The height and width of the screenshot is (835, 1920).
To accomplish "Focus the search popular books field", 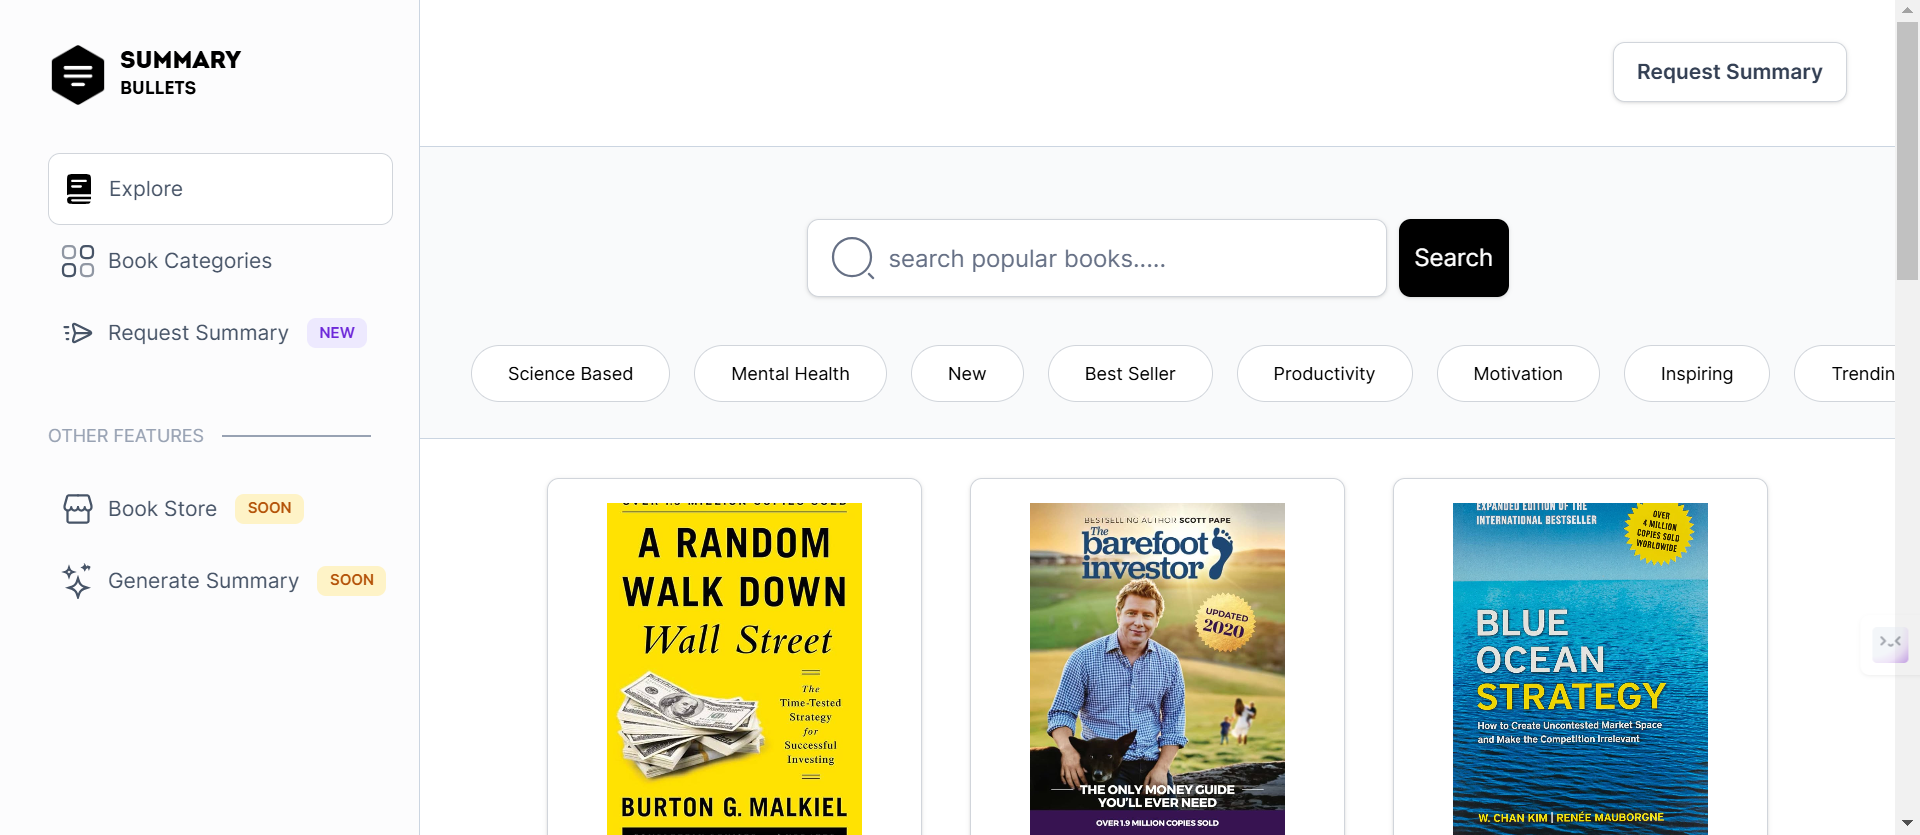I will [x=1097, y=258].
